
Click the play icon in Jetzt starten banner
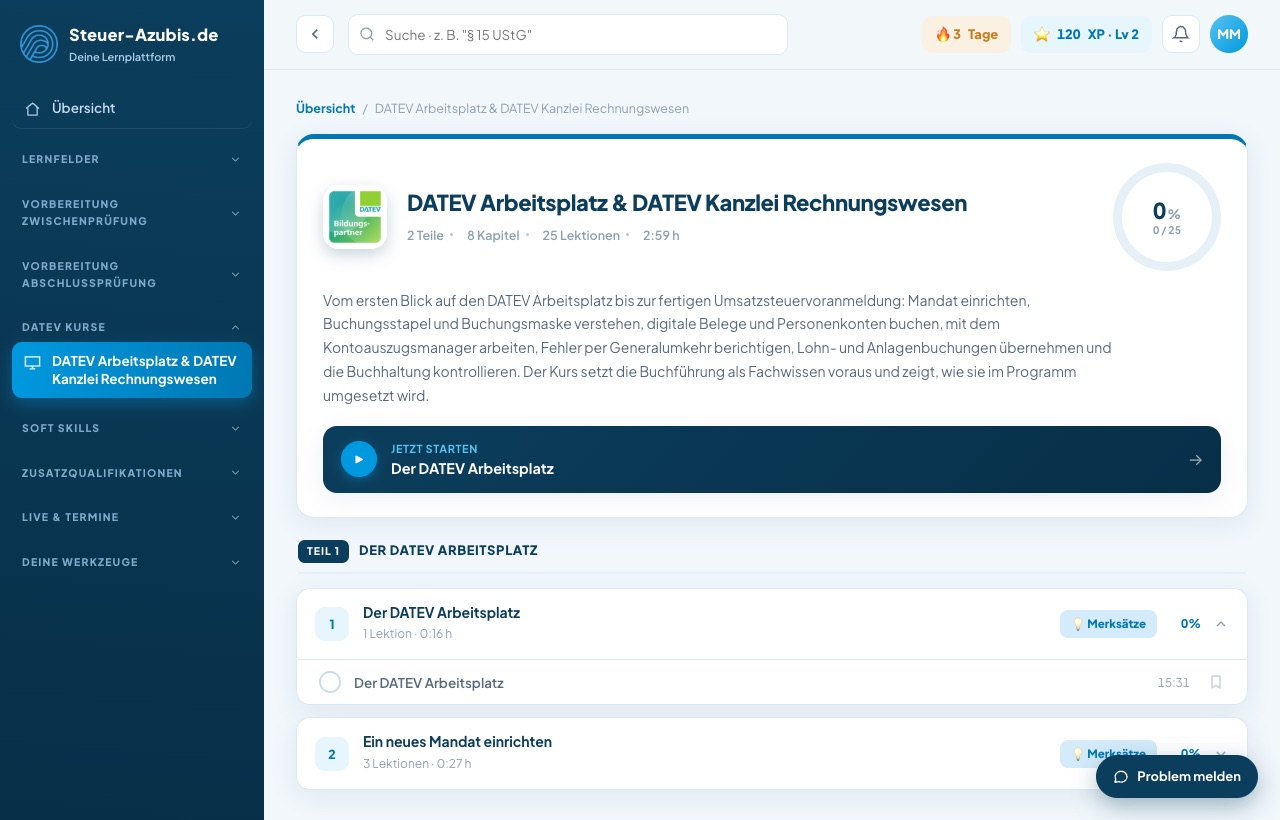click(359, 459)
